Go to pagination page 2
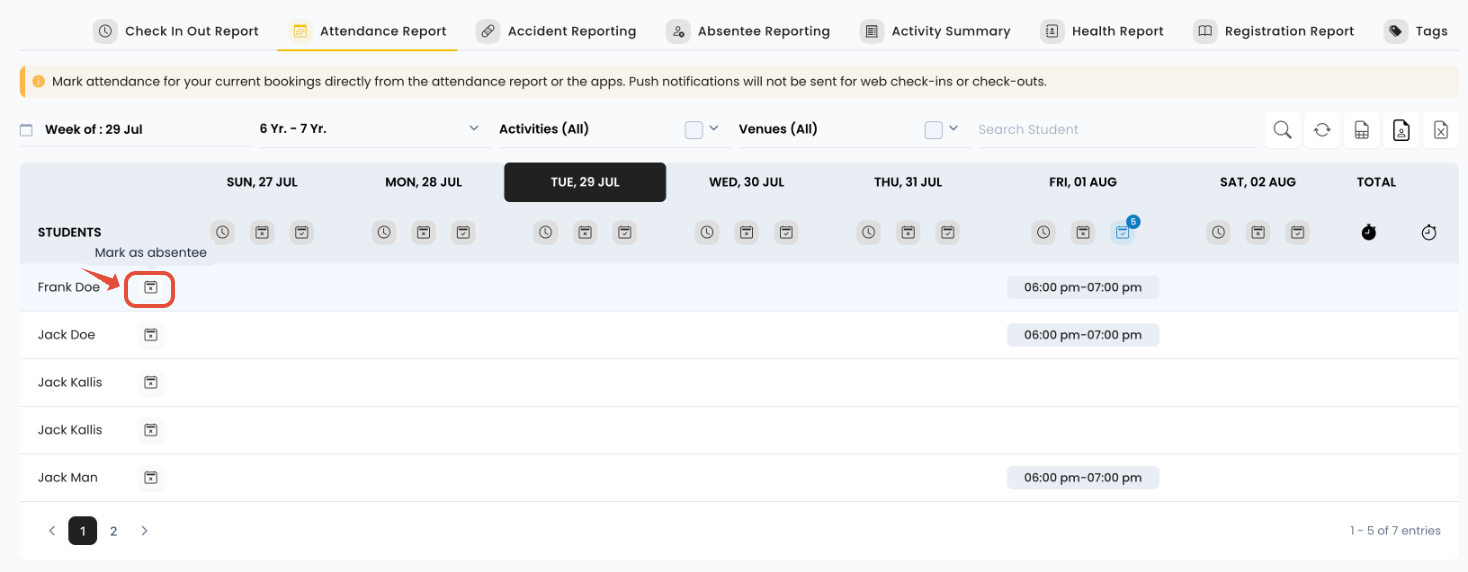Viewport: 1468px width, 572px height. coord(114,531)
